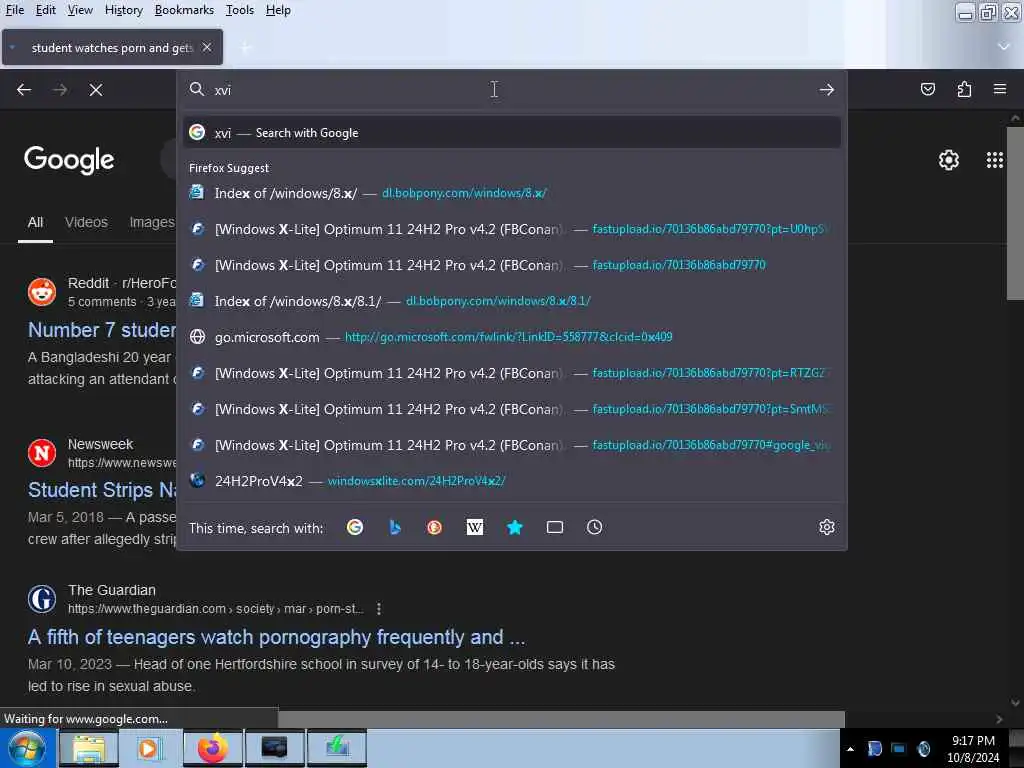1024x768 pixels.
Task: Select Windows X-Lite suggestion fastupload.io/70136b86abd79770
Action: point(511,265)
